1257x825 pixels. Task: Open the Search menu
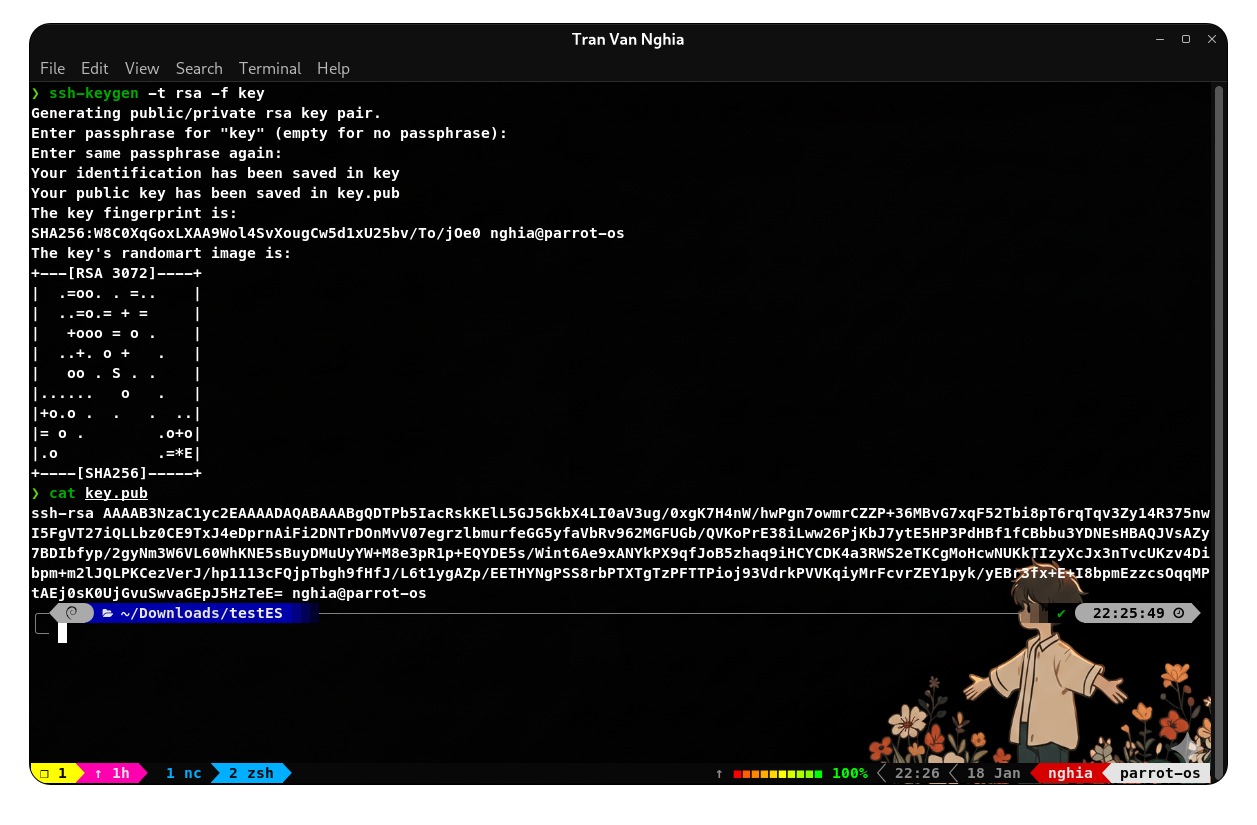tap(199, 68)
